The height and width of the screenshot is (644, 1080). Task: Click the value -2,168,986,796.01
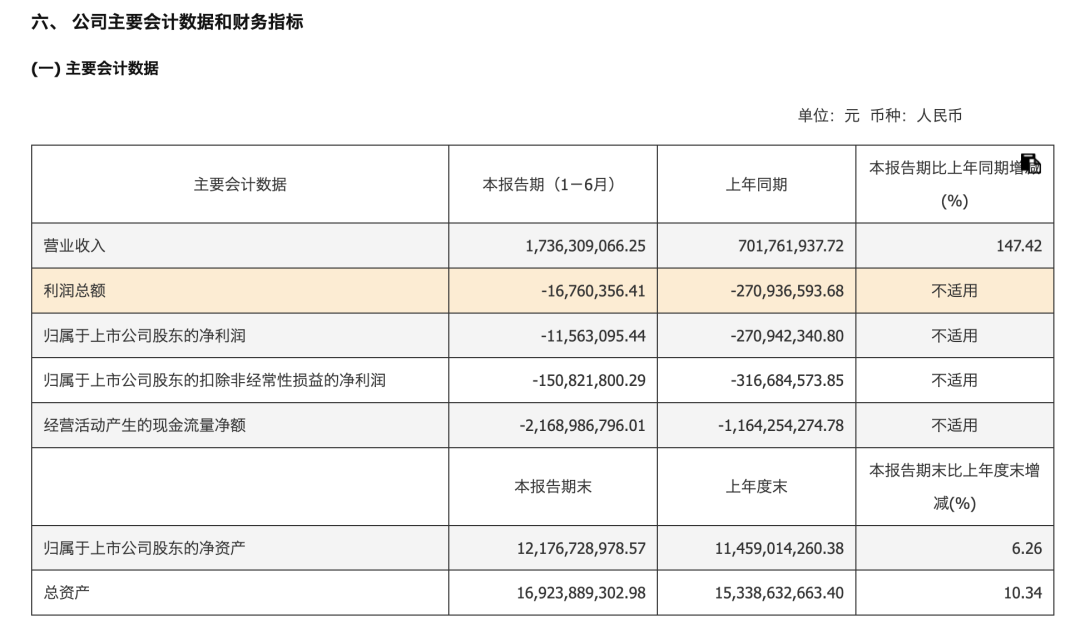click(582, 425)
